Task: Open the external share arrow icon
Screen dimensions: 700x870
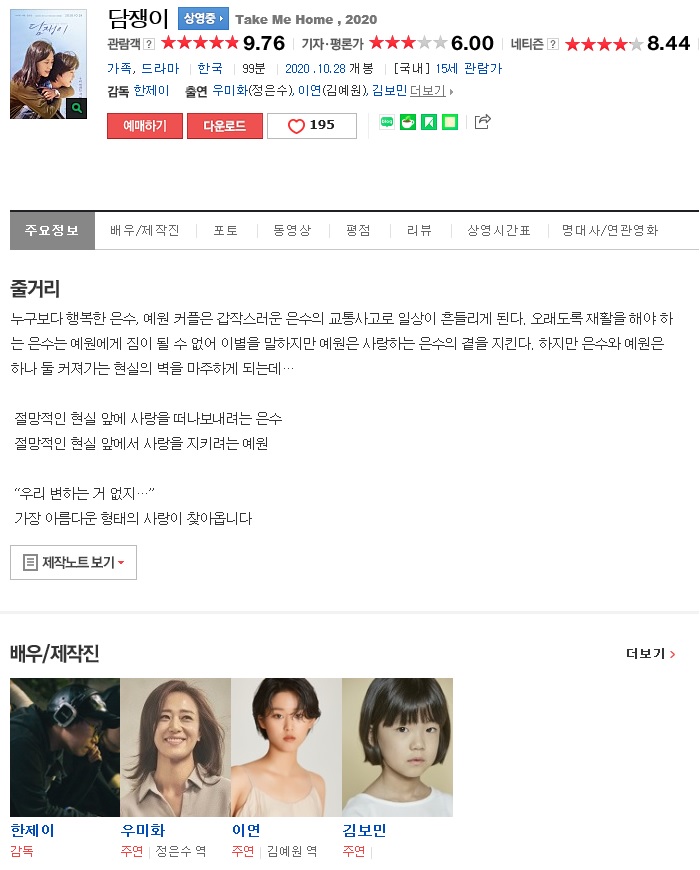Action: (x=482, y=122)
